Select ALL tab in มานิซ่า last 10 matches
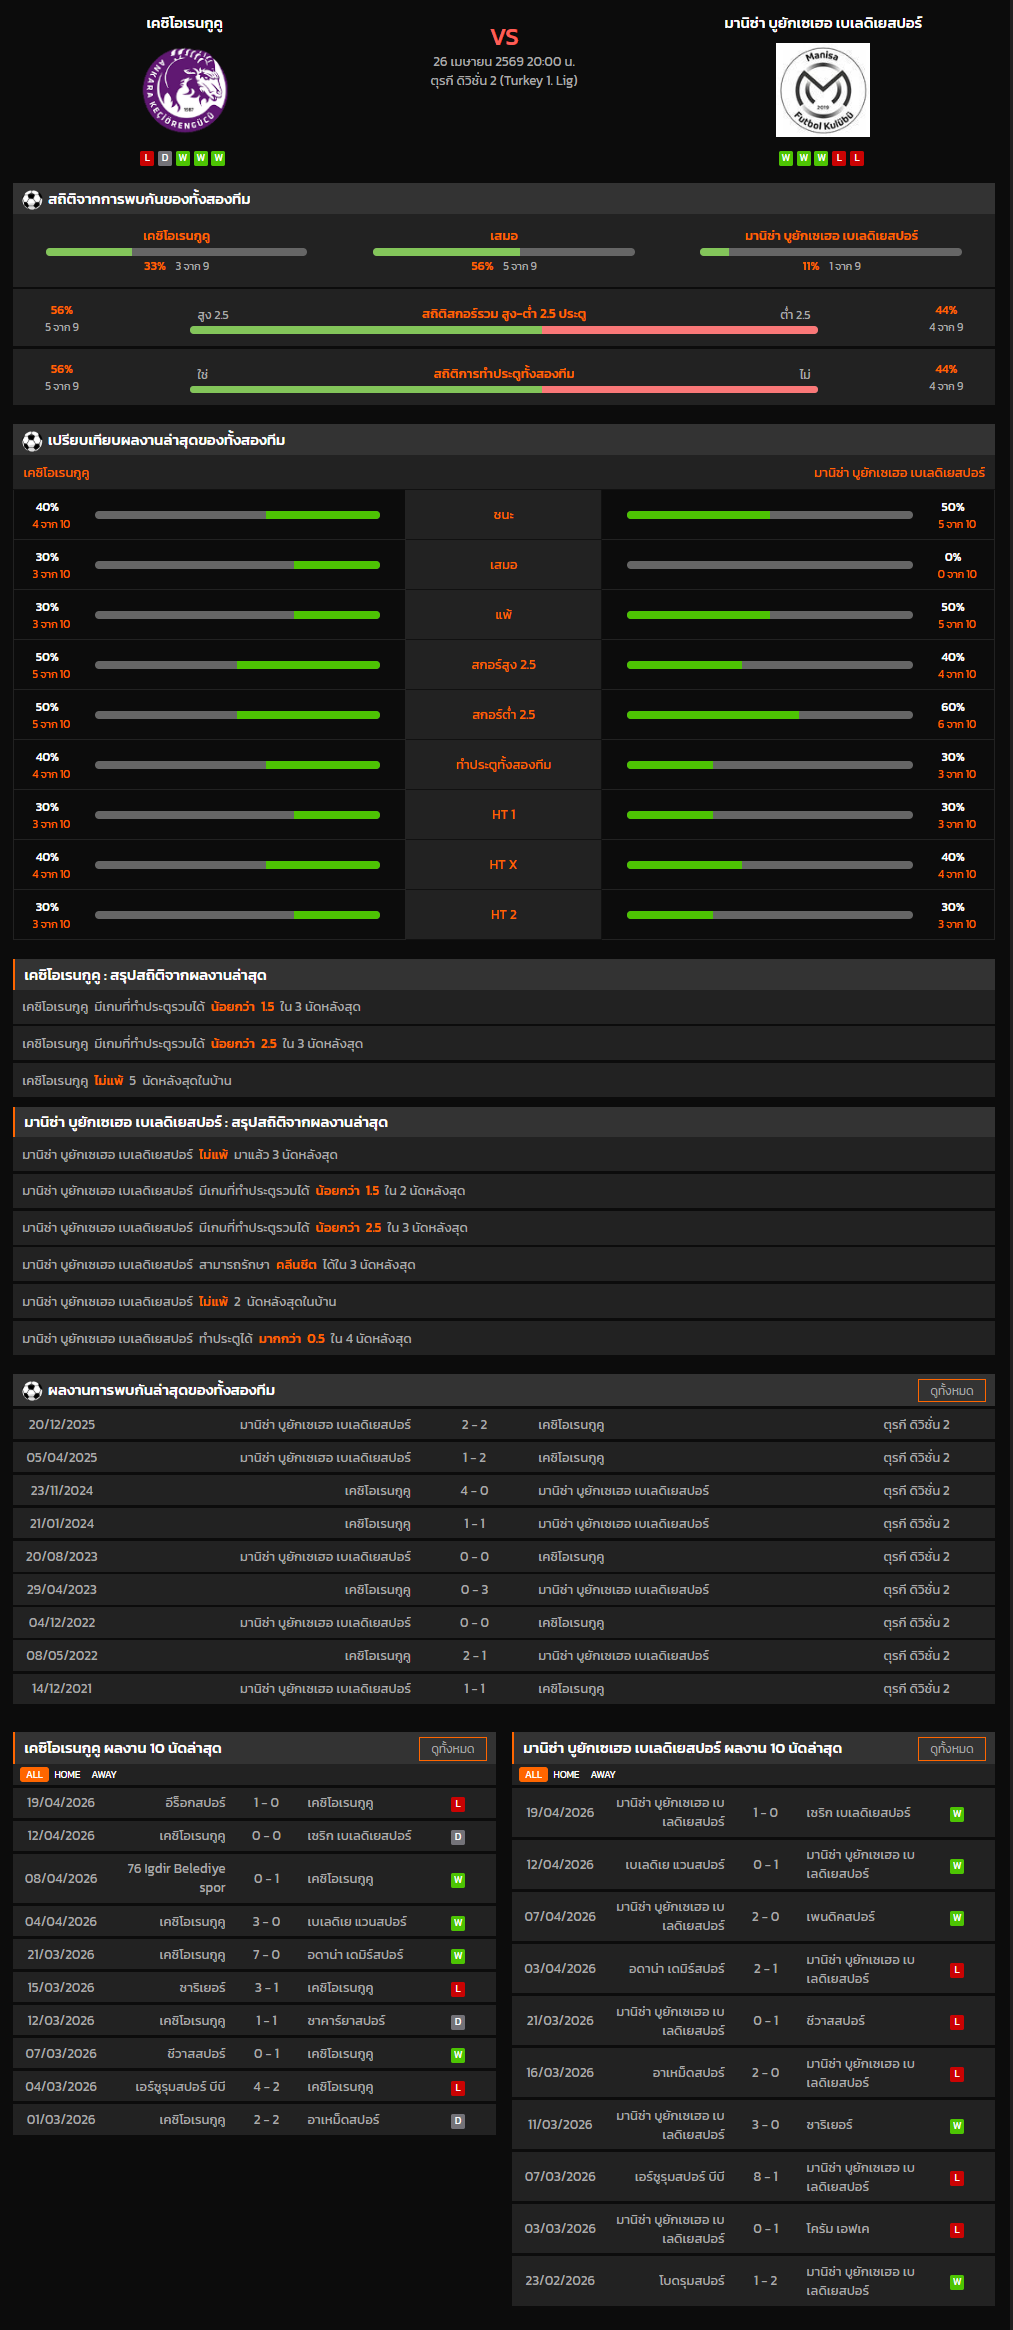Viewport: 1013px width, 2330px height. click(533, 1774)
